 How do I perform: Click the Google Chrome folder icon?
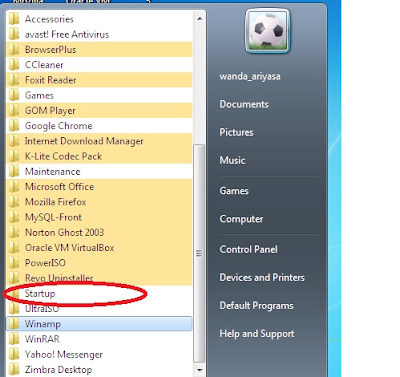(x=14, y=126)
